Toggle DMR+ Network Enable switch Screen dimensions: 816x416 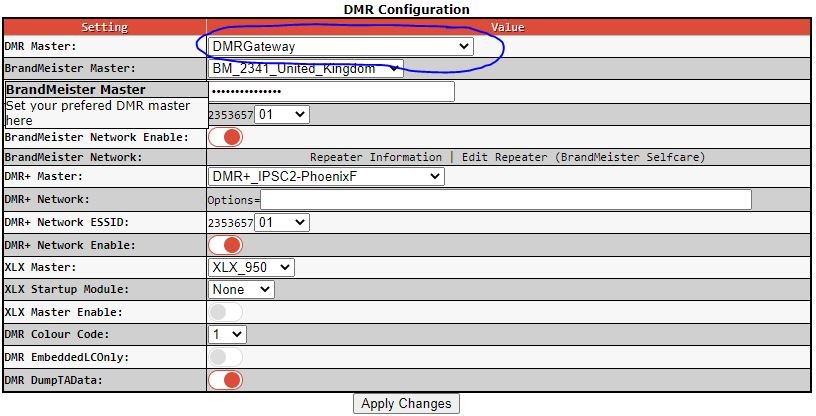pos(225,245)
